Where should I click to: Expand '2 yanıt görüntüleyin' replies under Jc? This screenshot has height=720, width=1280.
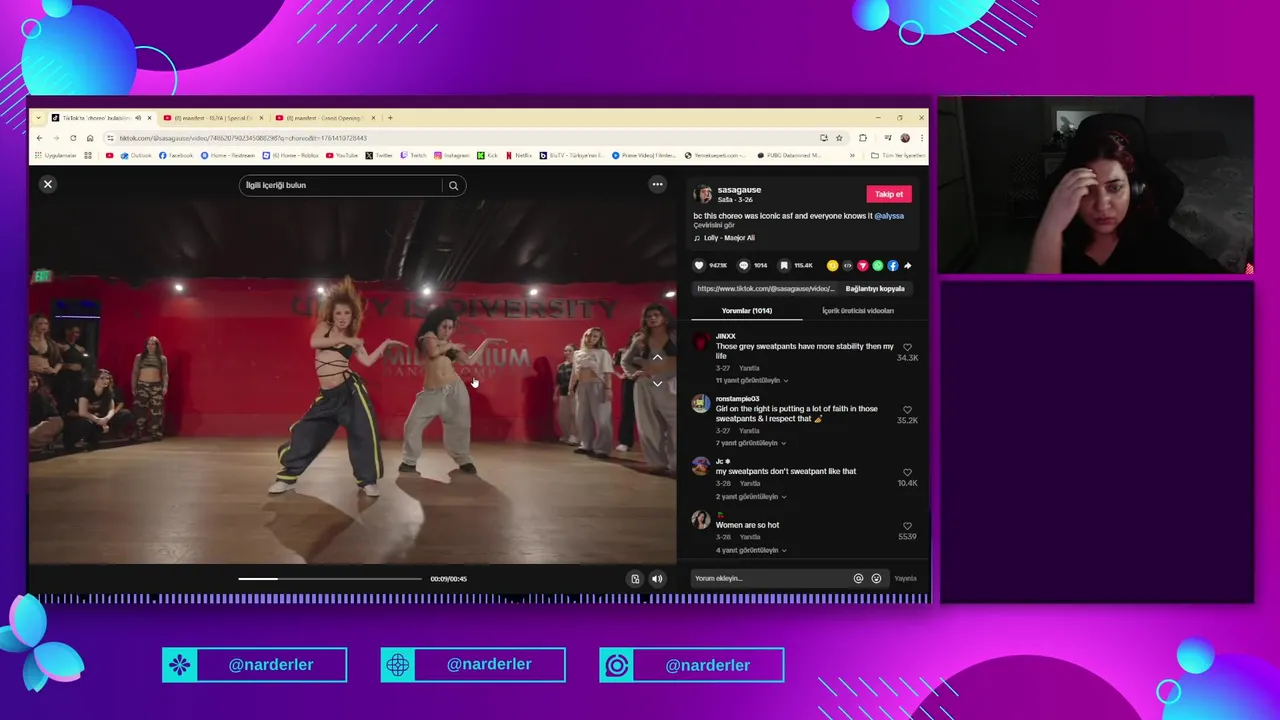coord(750,497)
